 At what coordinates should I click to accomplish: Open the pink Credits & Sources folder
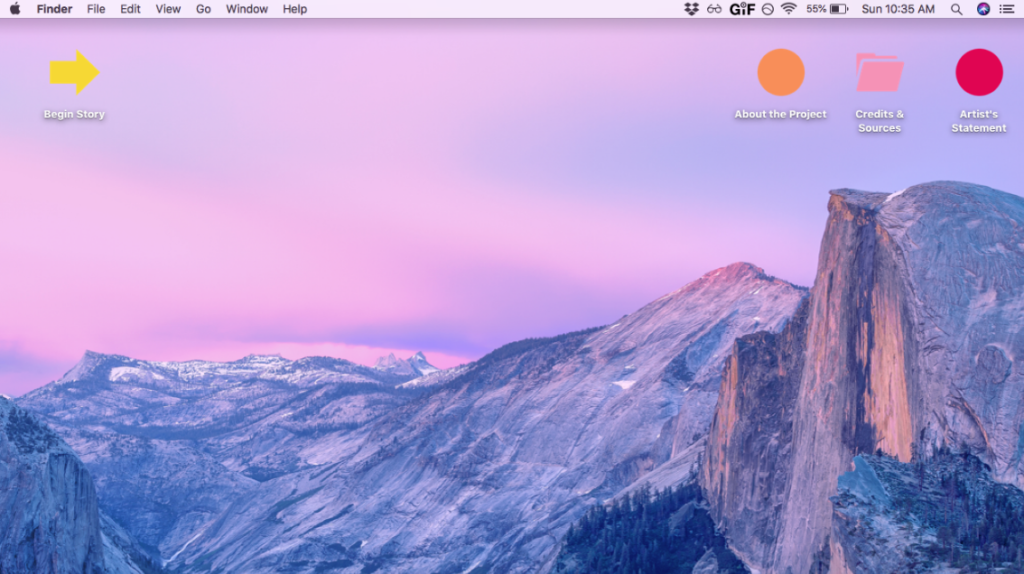click(x=880, y=72)
